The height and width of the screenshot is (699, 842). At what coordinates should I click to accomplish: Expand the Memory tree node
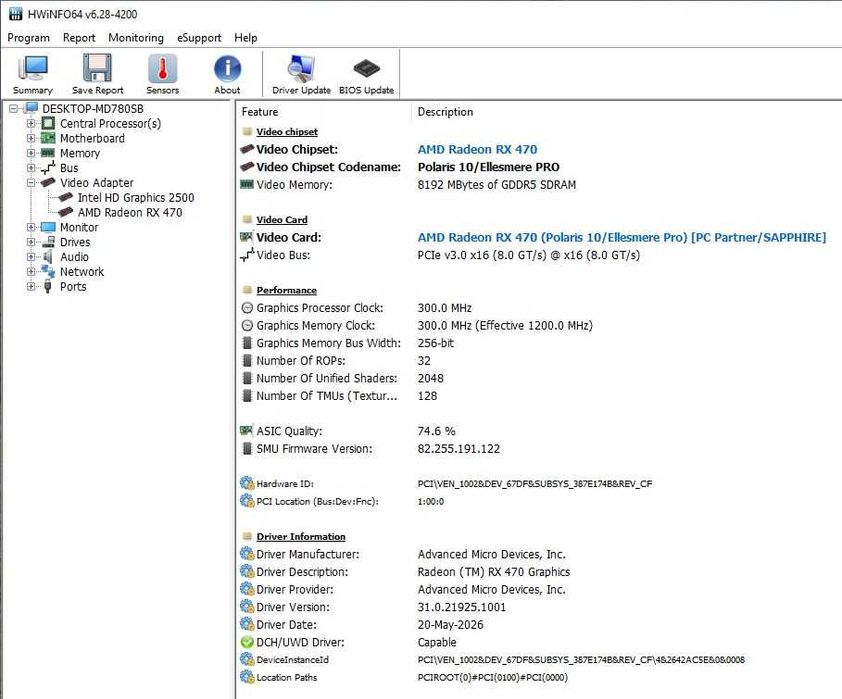(x=31, y=153)
